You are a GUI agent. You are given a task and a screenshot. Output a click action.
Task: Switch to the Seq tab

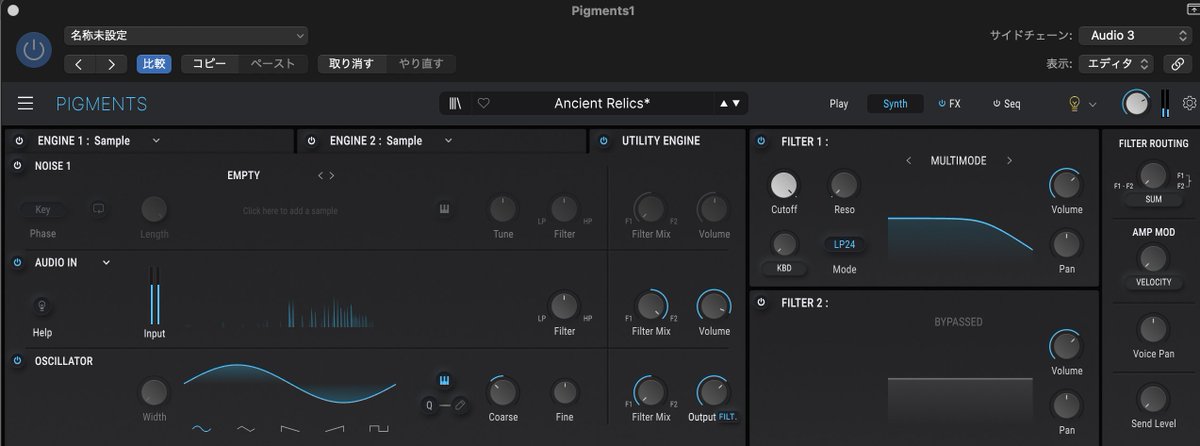[1006, 103]
